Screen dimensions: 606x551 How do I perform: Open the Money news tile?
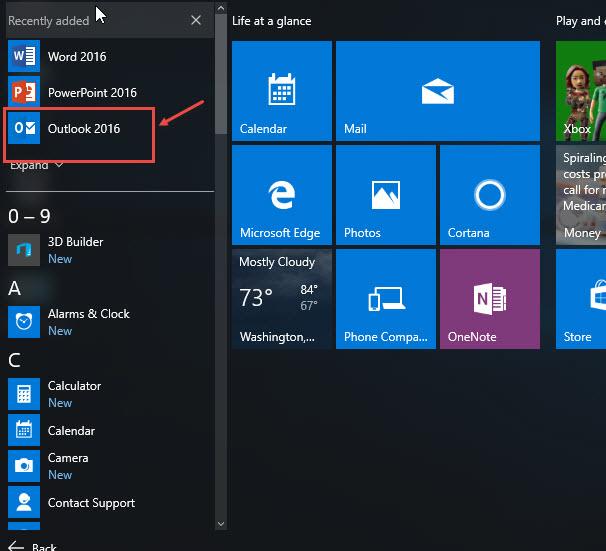pos(581,195)
